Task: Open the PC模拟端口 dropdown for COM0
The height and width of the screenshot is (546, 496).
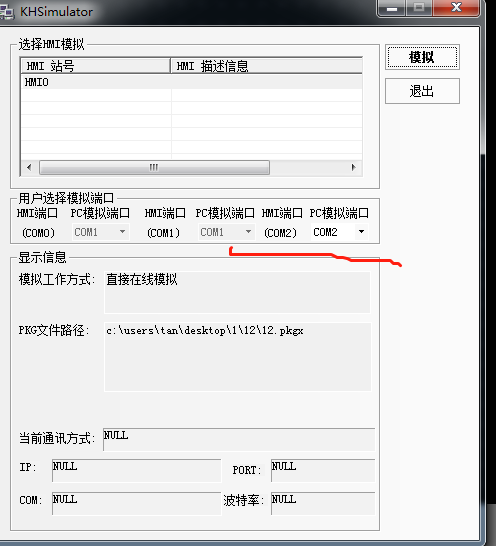Action: click(101, 232)
